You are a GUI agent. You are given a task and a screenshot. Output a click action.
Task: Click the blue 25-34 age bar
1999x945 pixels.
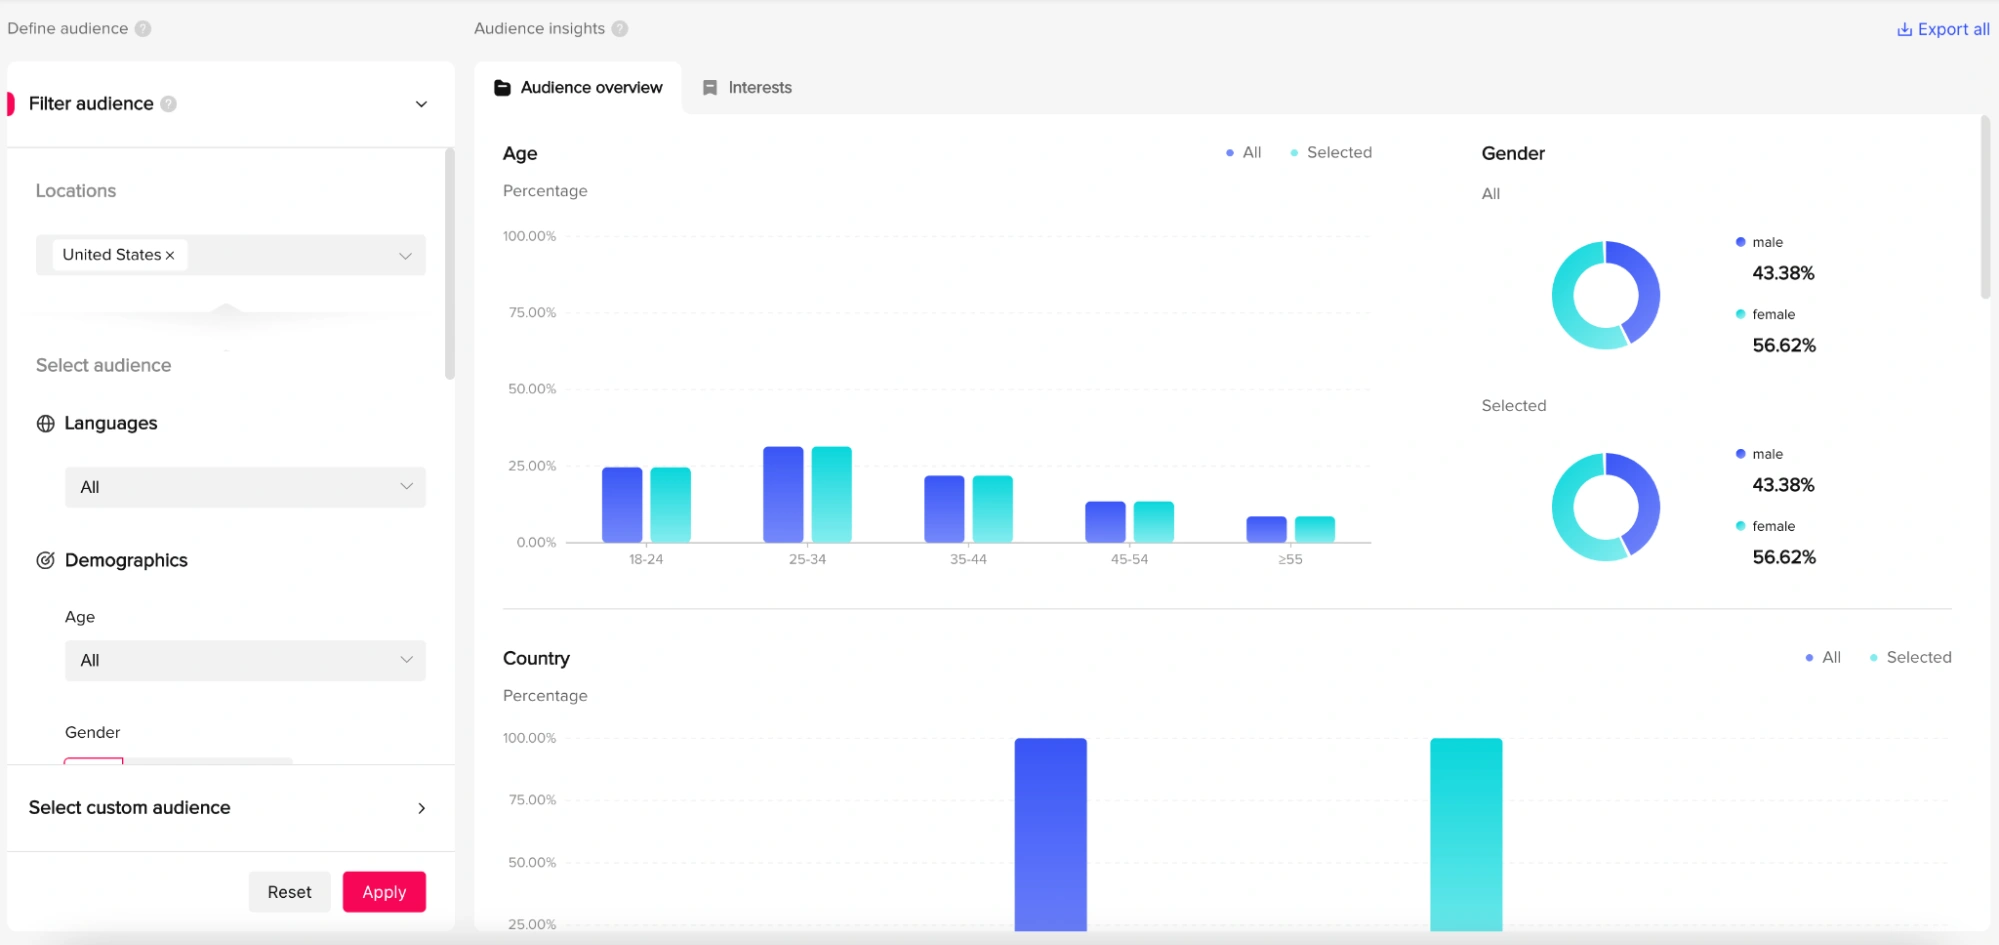(783, 495)
